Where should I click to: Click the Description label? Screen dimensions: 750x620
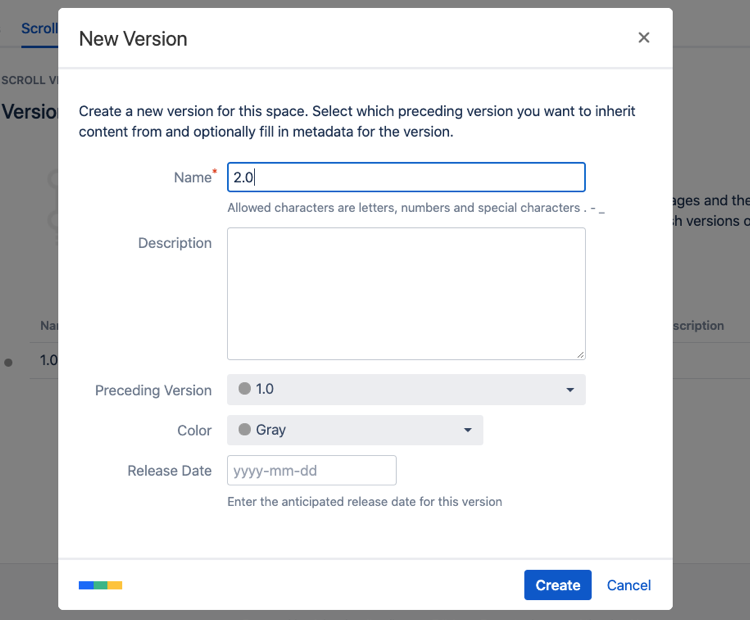(x=175, y=243)
